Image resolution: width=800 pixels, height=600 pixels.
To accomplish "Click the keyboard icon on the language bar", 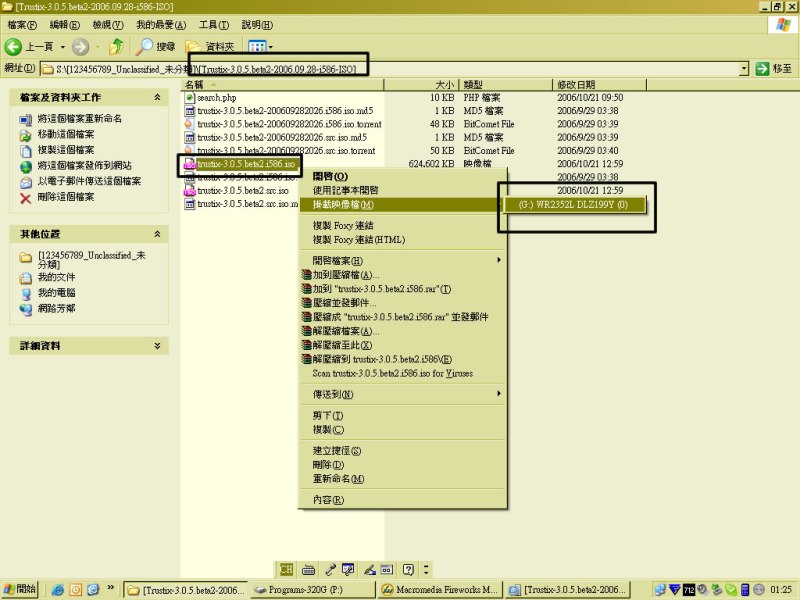I will click(308, 569).
